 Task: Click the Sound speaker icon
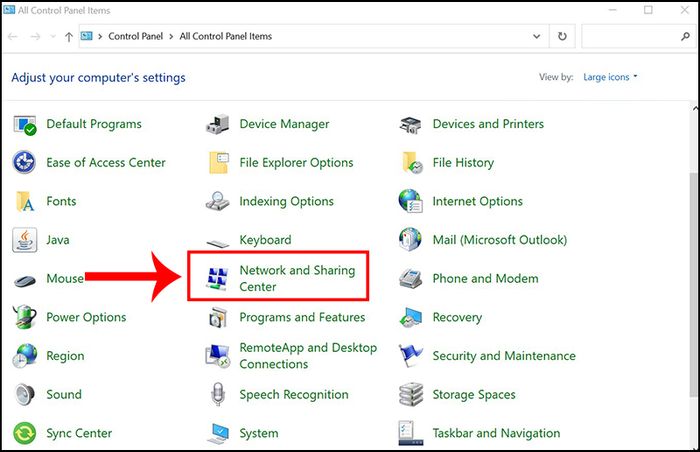coord(24,394)
